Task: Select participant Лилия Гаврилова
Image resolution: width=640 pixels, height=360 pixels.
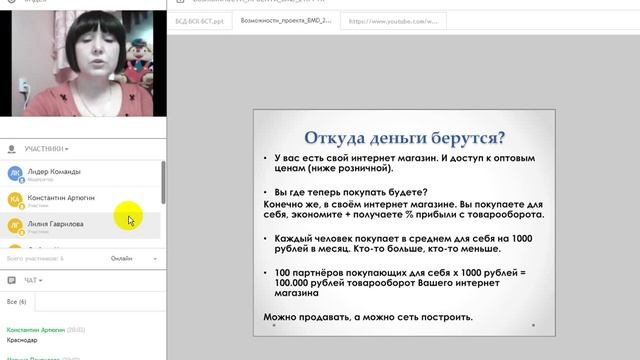Action: (x=80, y=226)
